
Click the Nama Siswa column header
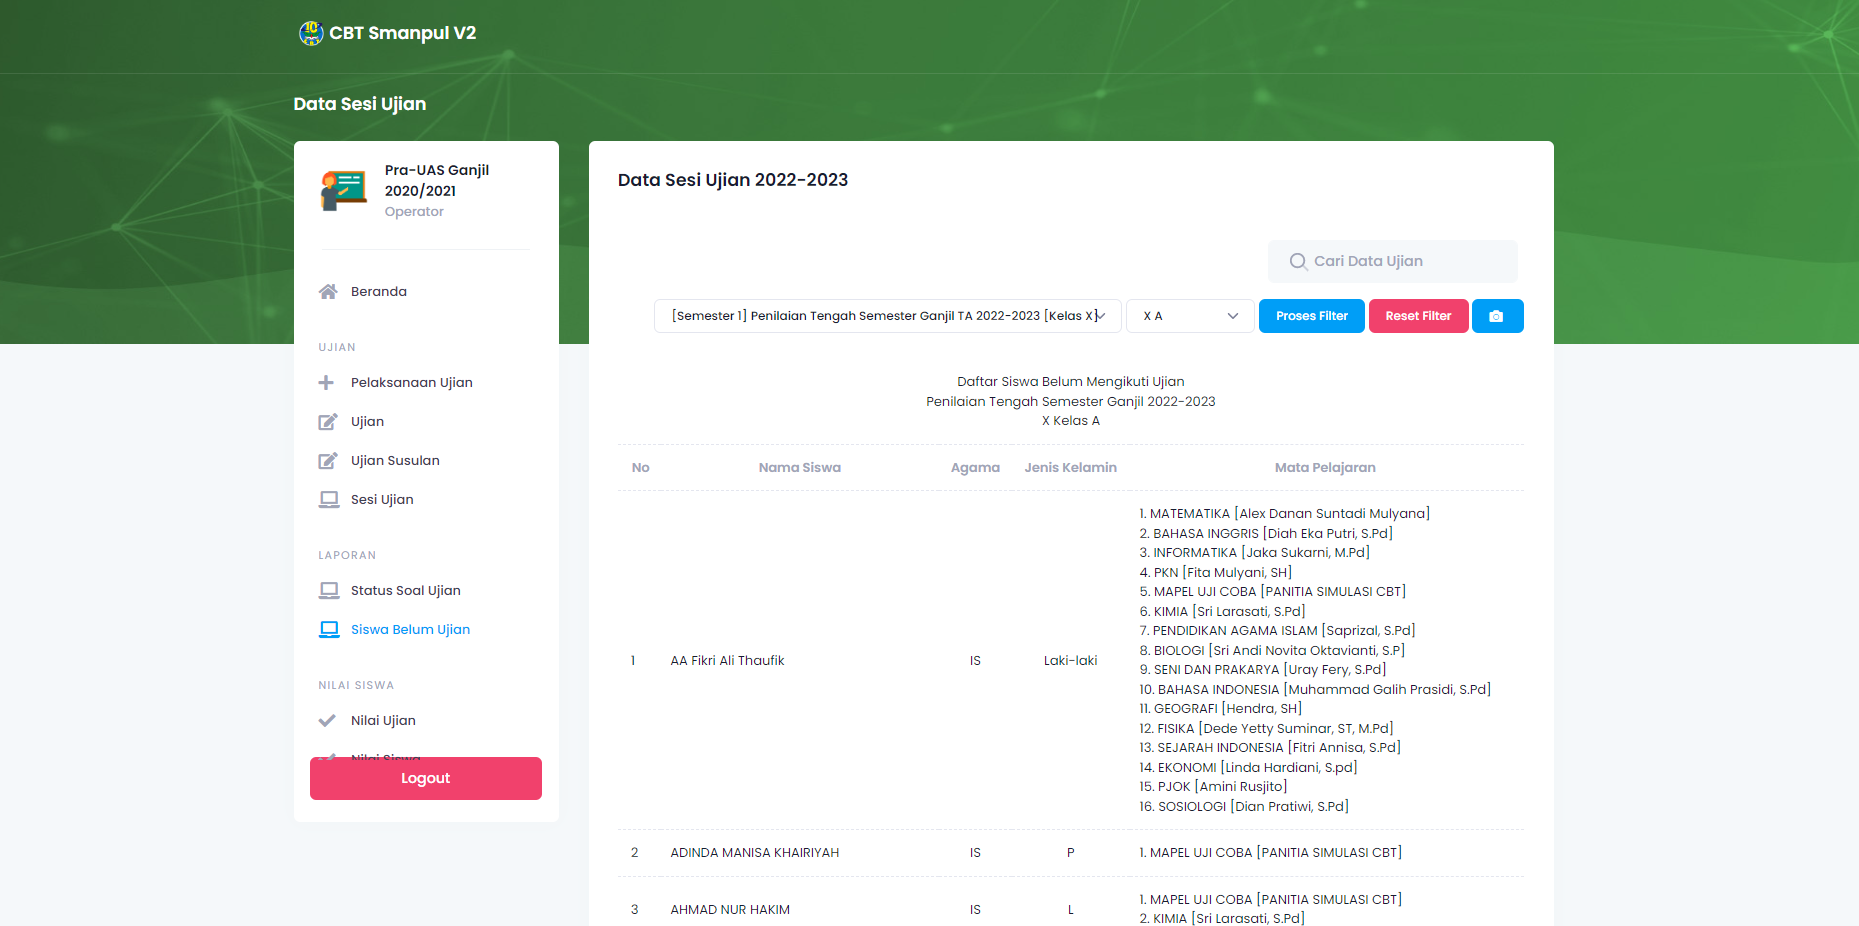(x=799, y=468)
